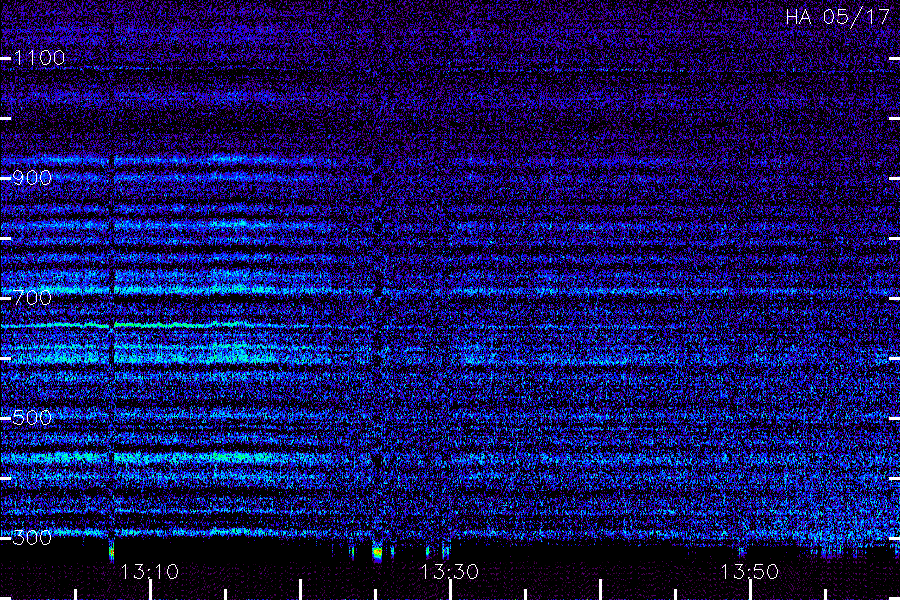
Task: Click the 13:30 time axis label
Action: pos(449,572)
